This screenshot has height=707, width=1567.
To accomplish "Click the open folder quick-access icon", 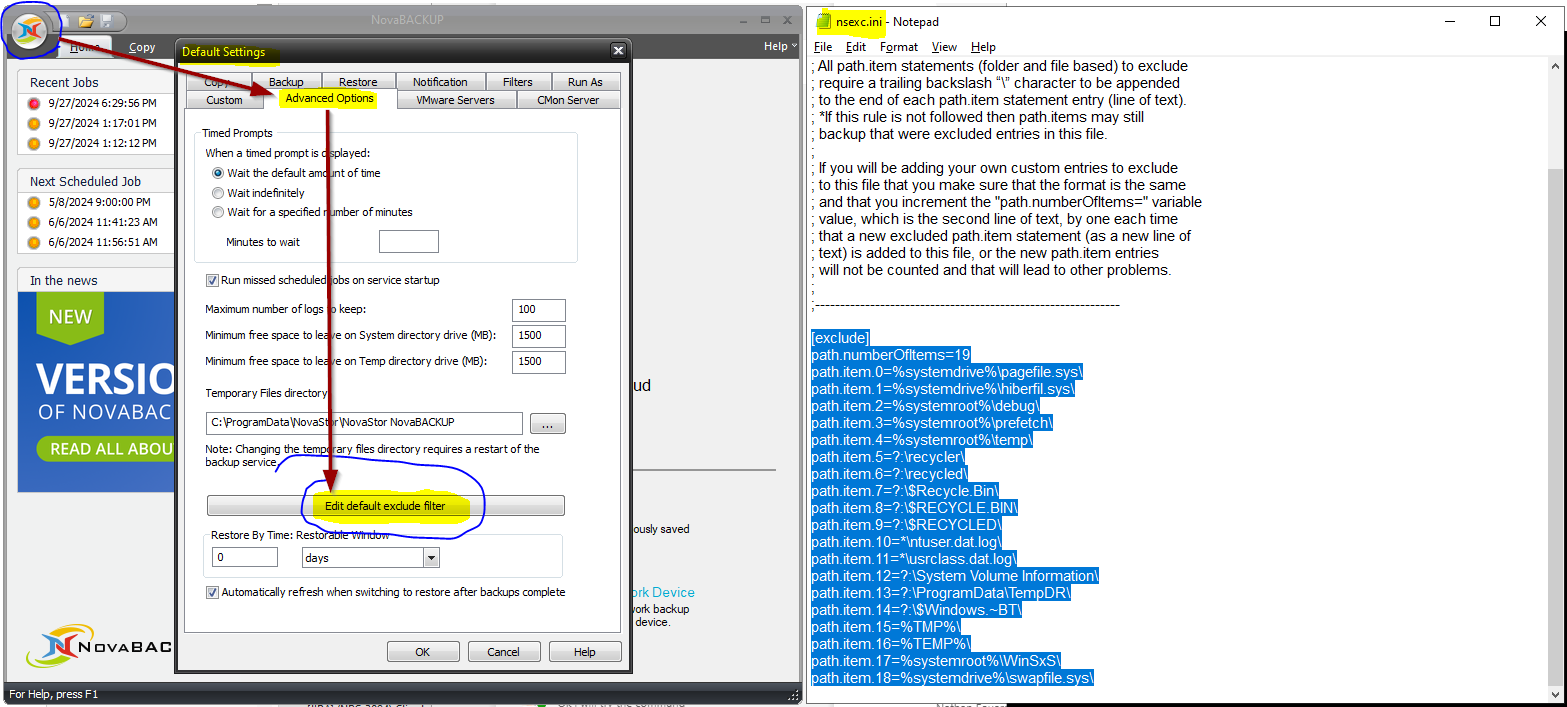I will point(86,20).
